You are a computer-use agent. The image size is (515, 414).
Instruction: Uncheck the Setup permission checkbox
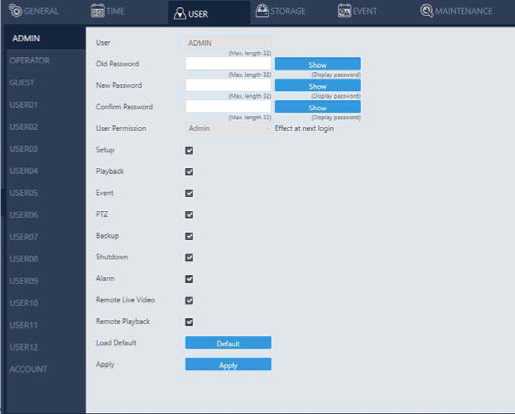pyautogui.click(x=189, y=150)
